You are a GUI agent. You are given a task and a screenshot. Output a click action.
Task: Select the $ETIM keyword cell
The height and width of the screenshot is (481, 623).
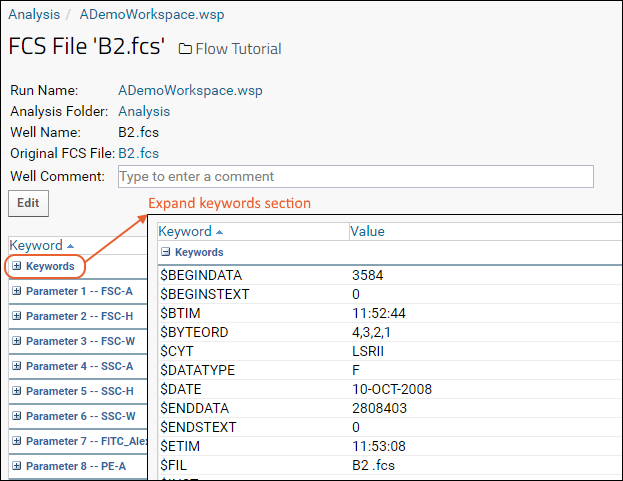(180, 446)
